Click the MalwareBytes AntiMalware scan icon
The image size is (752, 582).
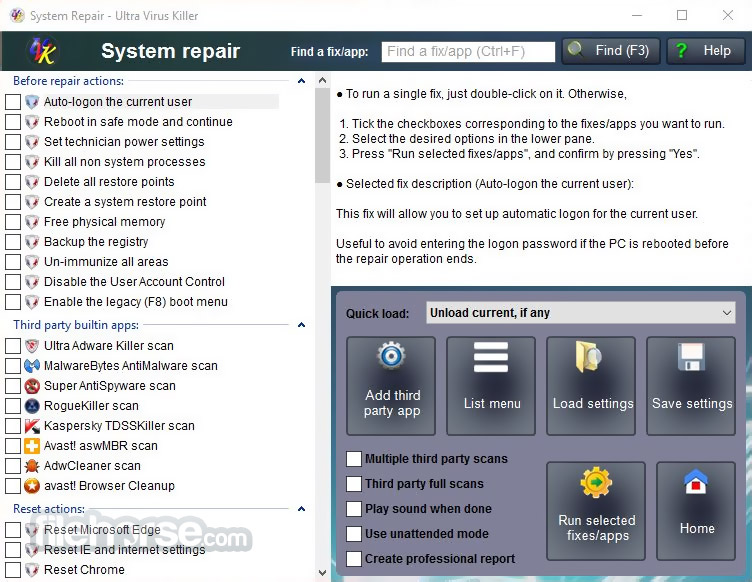point(32,366)
